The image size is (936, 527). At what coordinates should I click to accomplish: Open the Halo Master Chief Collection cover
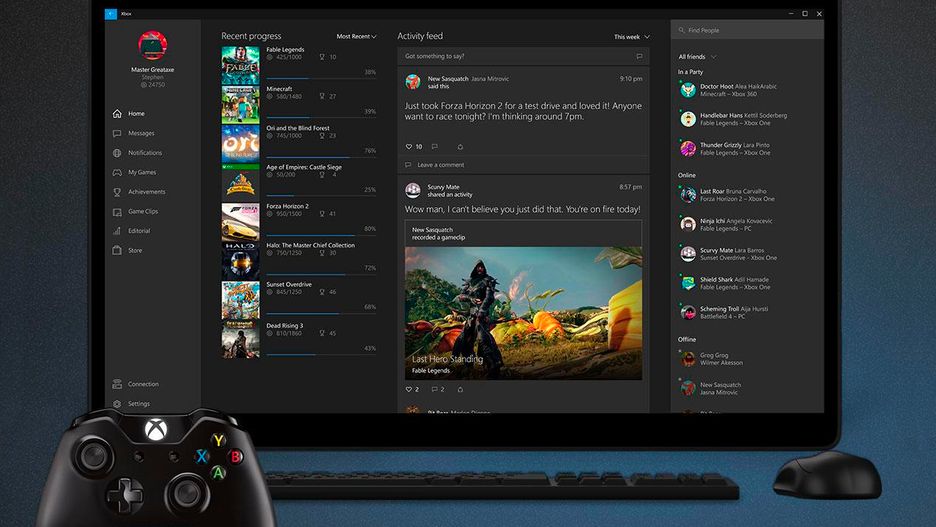click(241, 261)
